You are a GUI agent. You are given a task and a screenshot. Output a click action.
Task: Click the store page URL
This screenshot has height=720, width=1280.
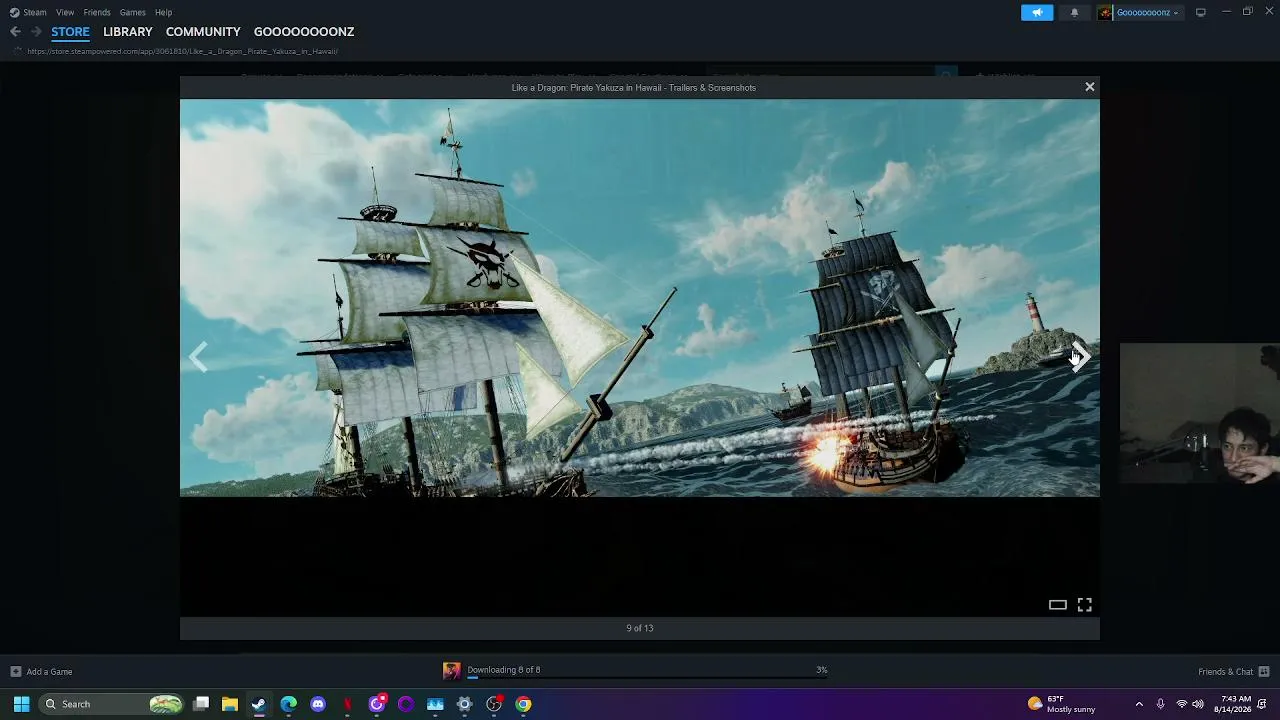point(182,51)
